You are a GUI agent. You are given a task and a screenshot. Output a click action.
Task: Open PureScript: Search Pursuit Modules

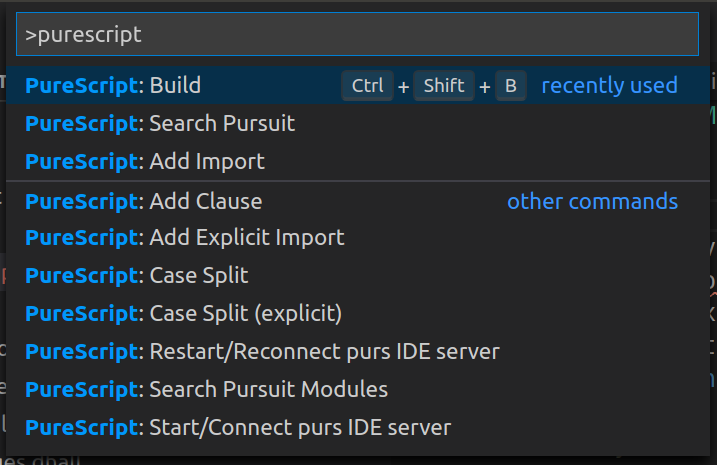click(x=358, y=389)
